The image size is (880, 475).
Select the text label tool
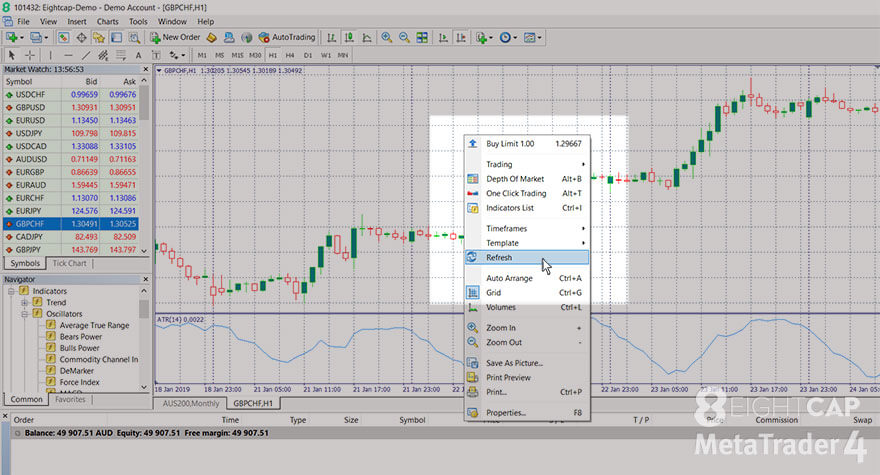156,55
